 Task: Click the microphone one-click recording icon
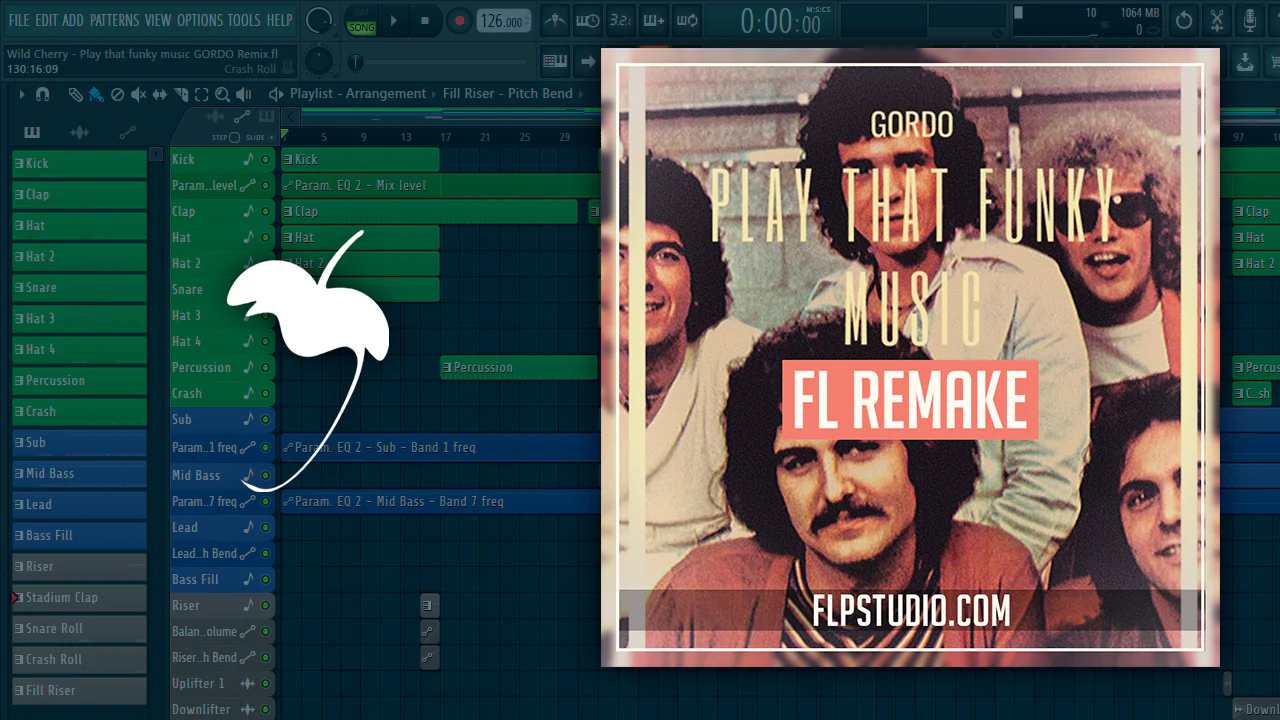[x=1250, y=20]
